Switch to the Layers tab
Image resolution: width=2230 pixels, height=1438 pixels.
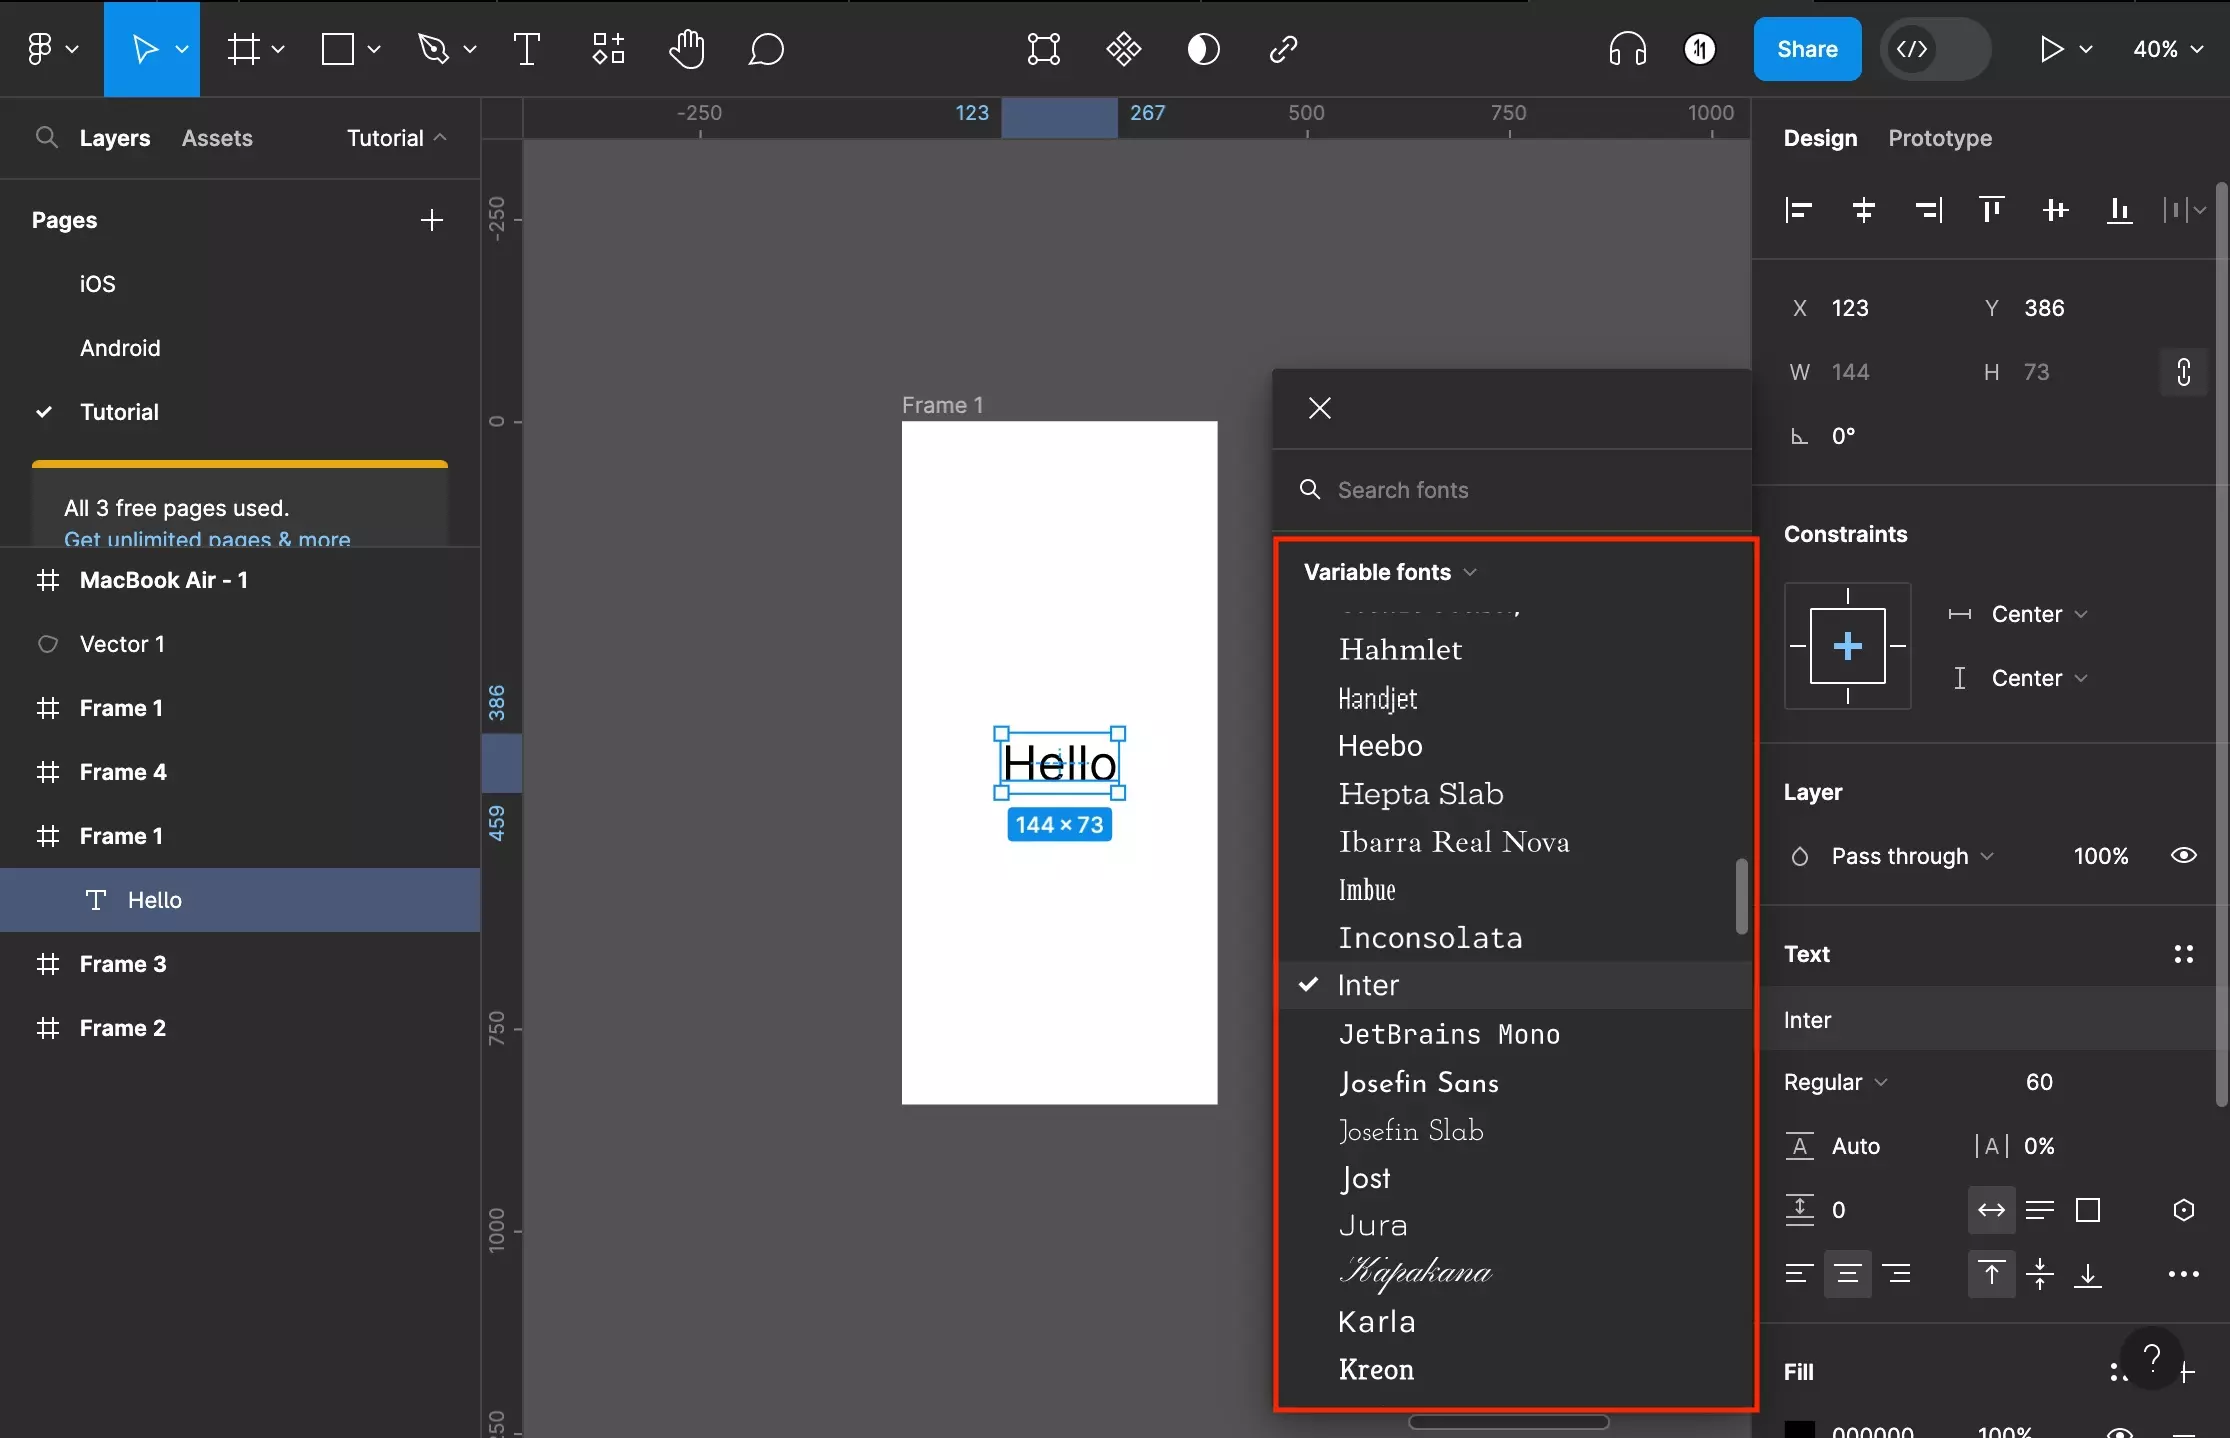(115, 138)
